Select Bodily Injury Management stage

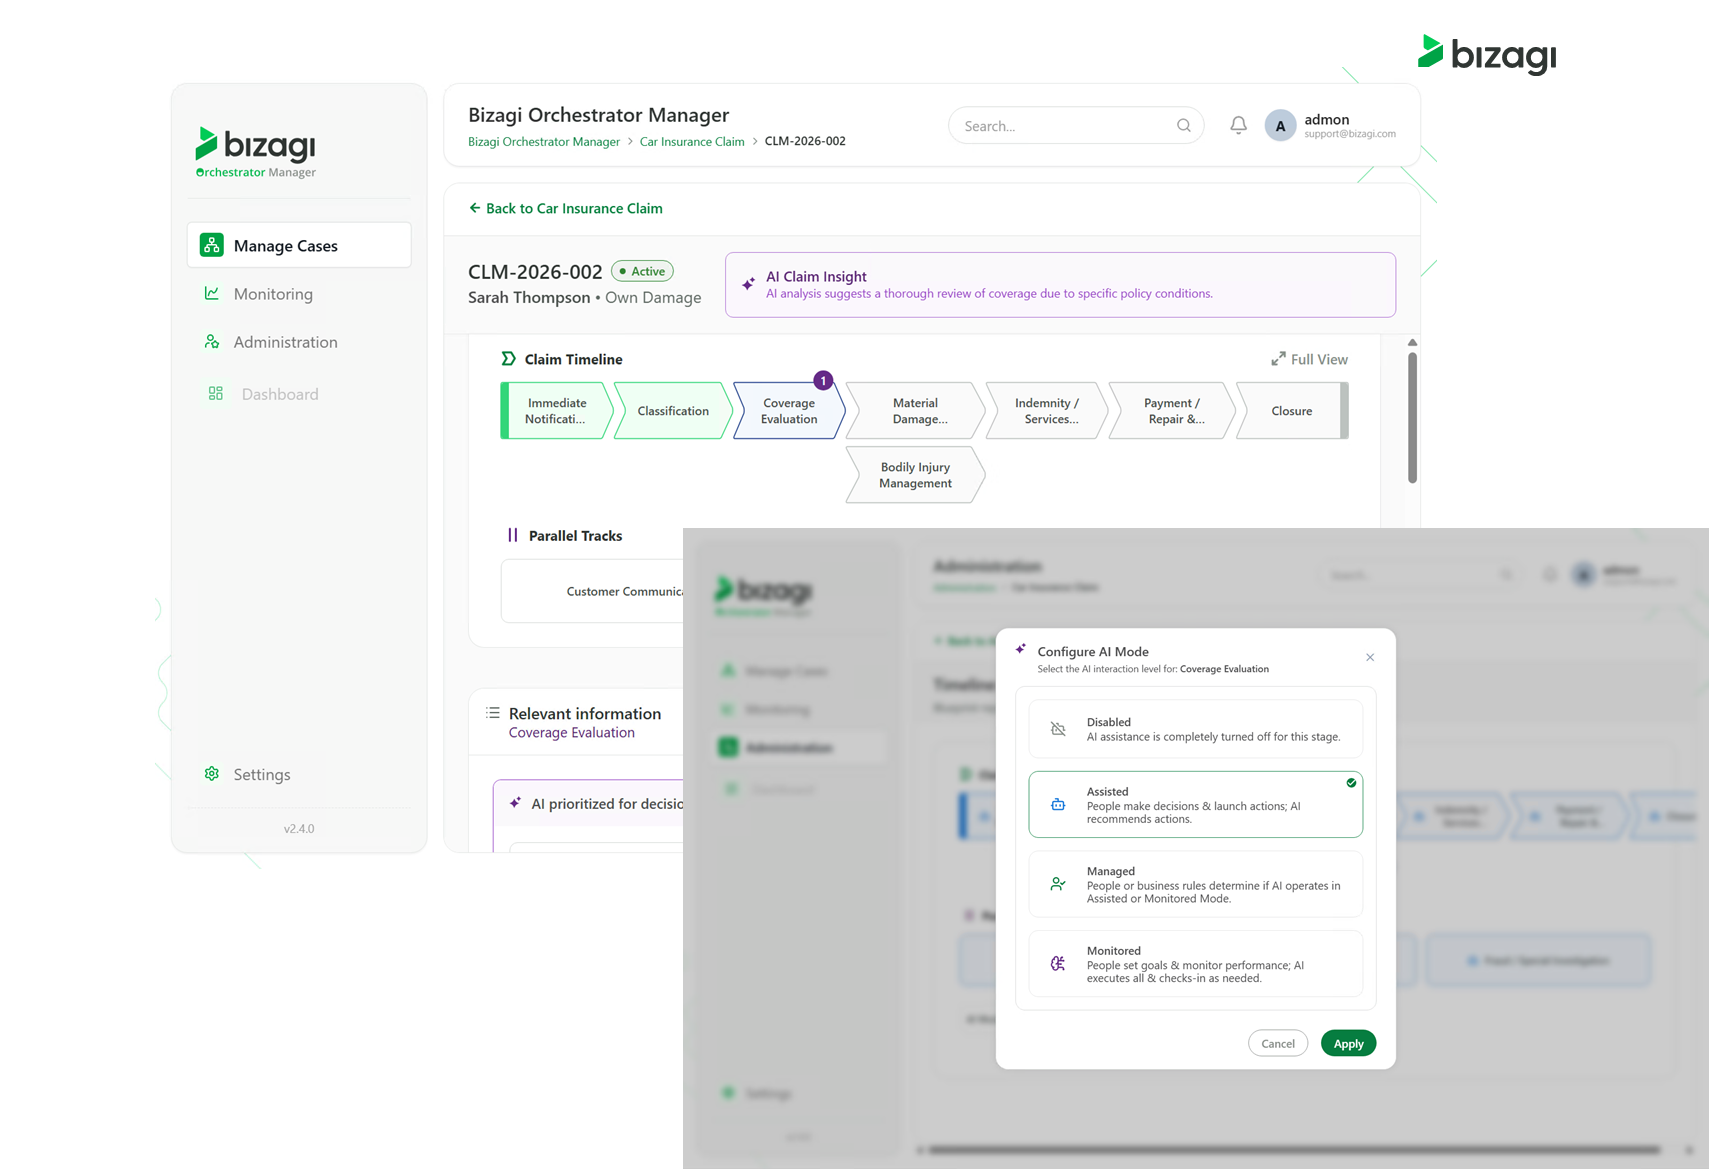915,475
